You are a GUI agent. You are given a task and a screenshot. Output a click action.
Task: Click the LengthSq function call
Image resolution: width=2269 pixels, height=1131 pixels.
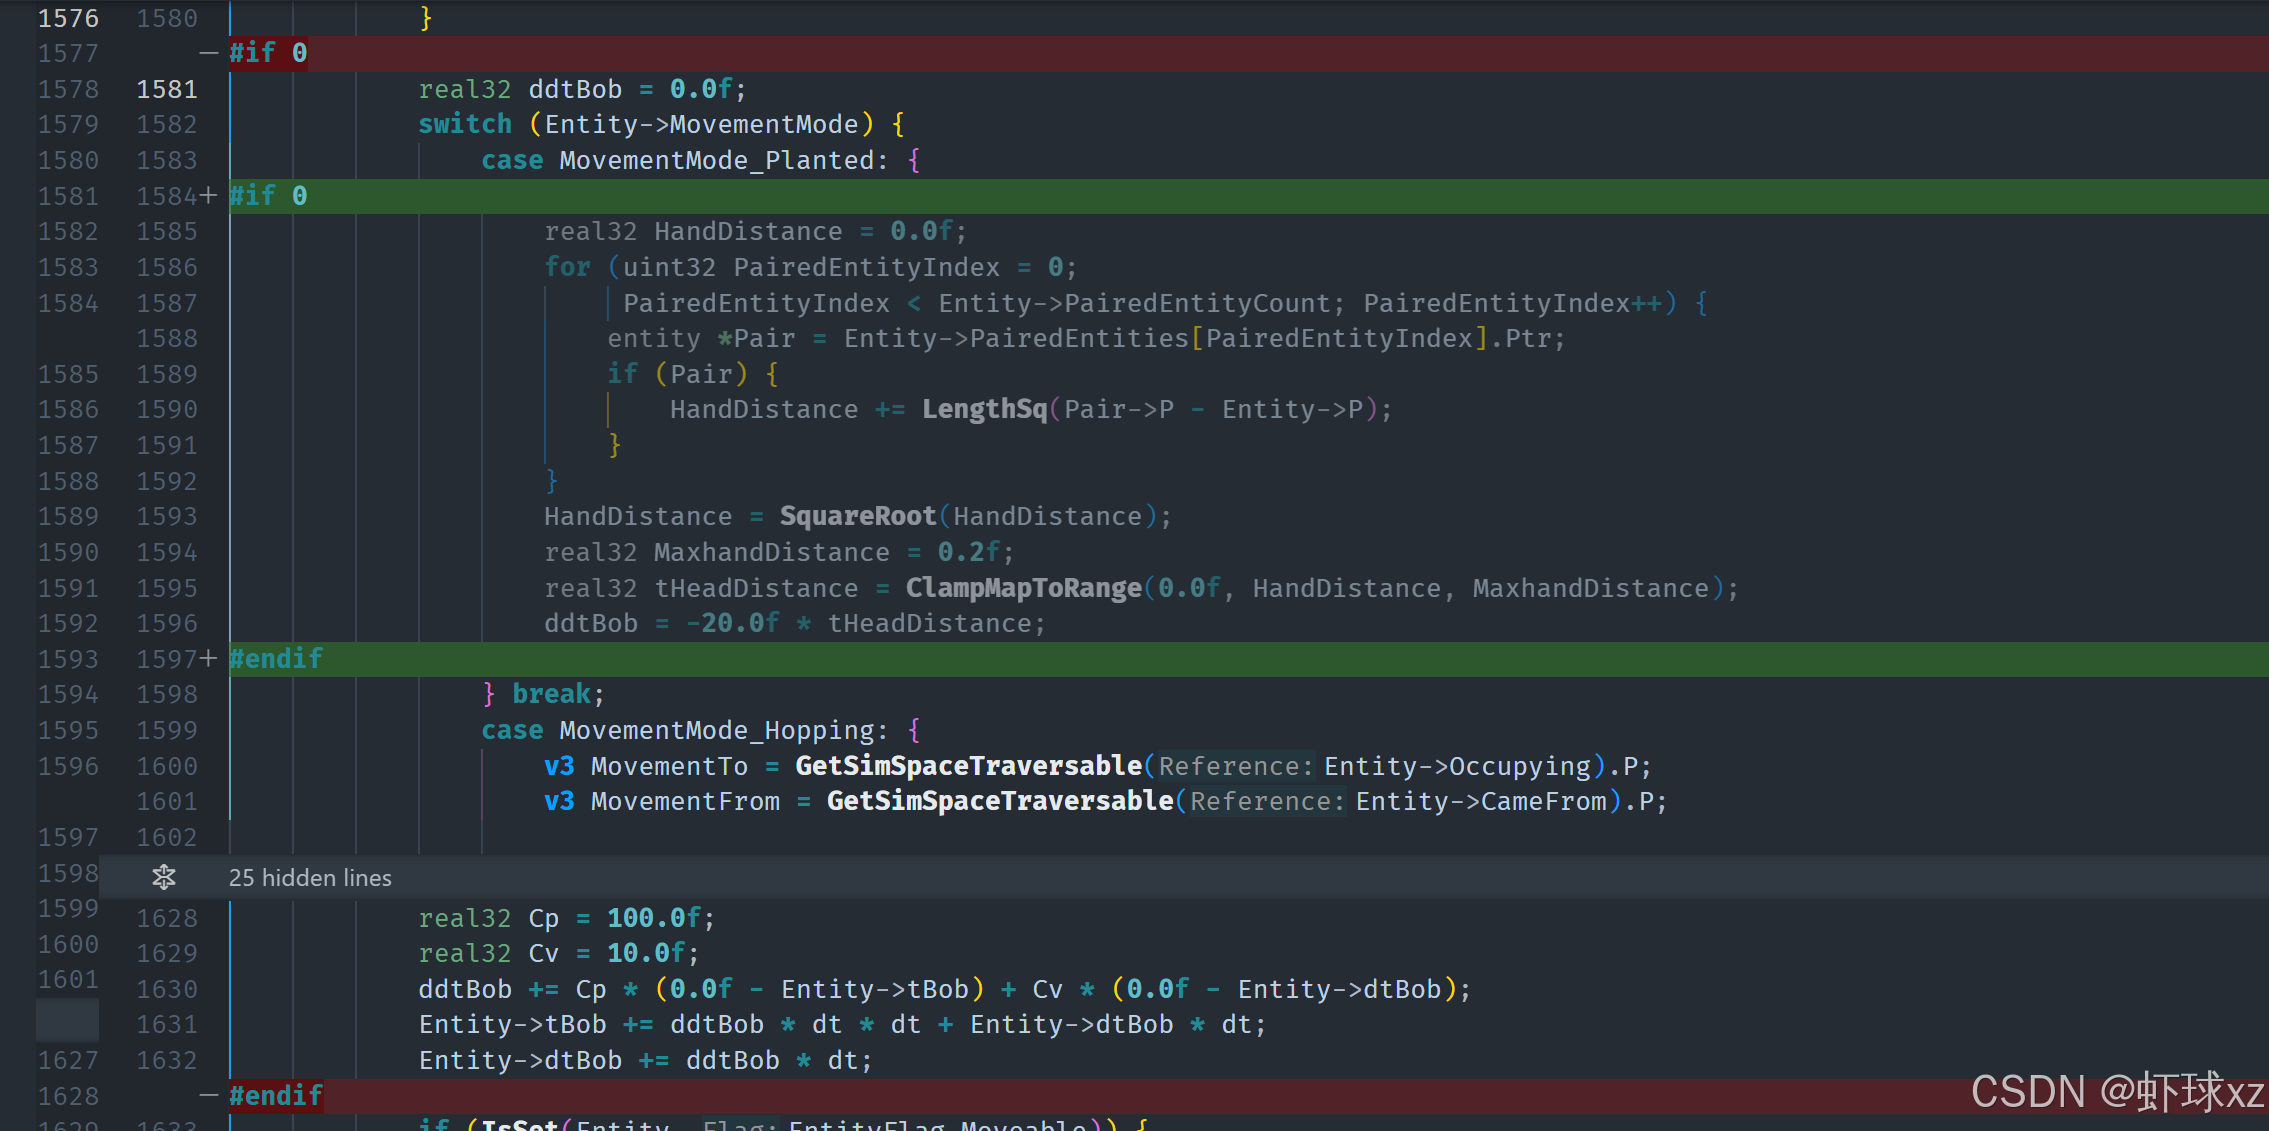pyautogui.click(x=983, y=410)
